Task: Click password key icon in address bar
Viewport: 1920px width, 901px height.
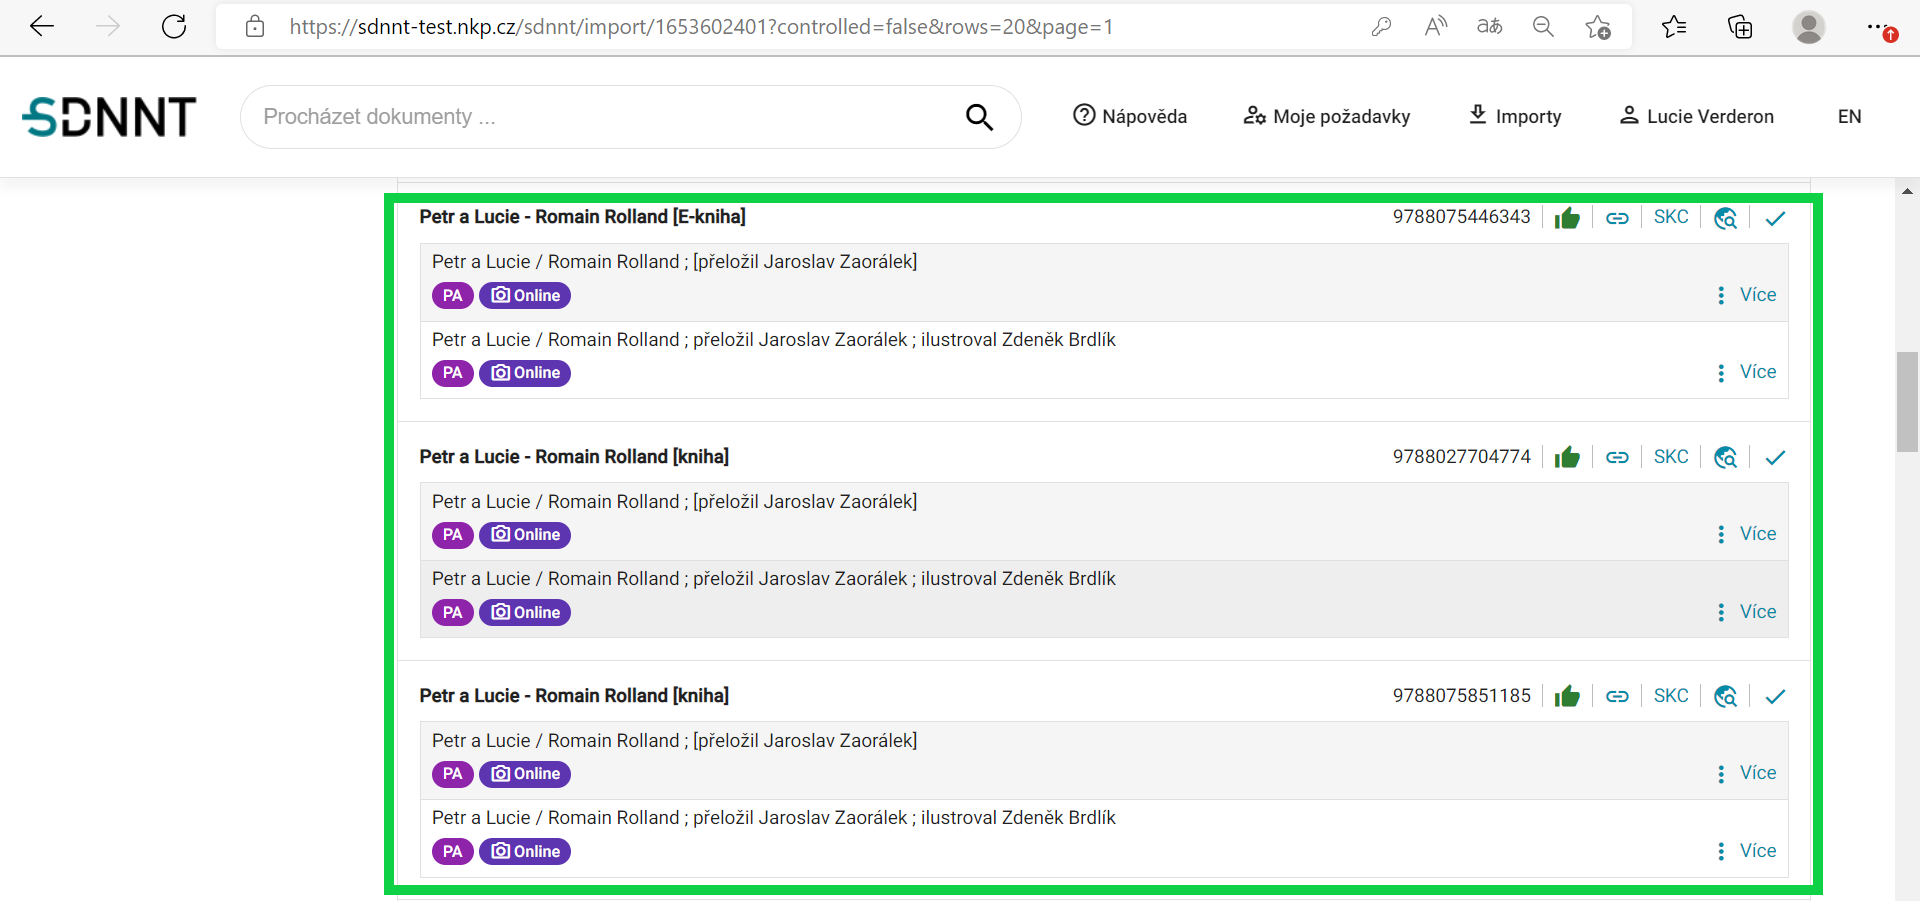Action: (1381, 27)
